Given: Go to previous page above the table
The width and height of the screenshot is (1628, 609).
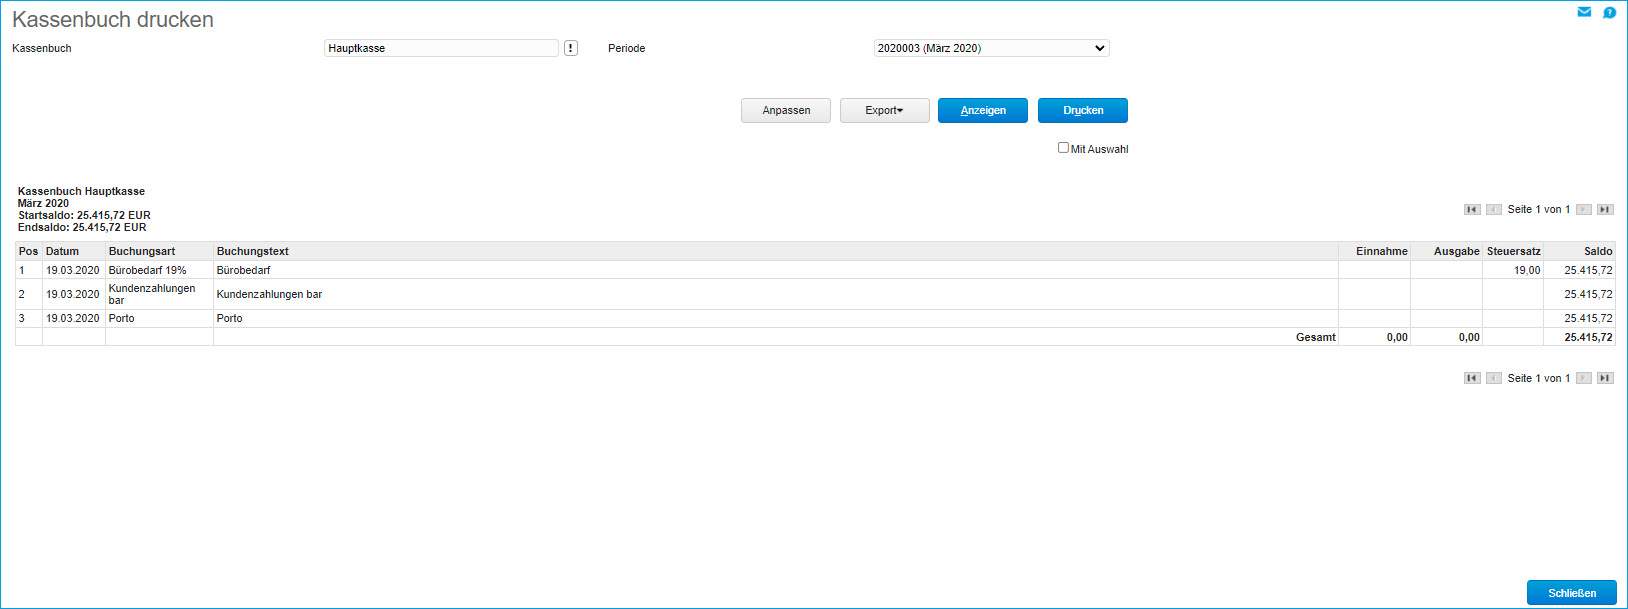Looking at the screenshot, I should point(1493,210).
